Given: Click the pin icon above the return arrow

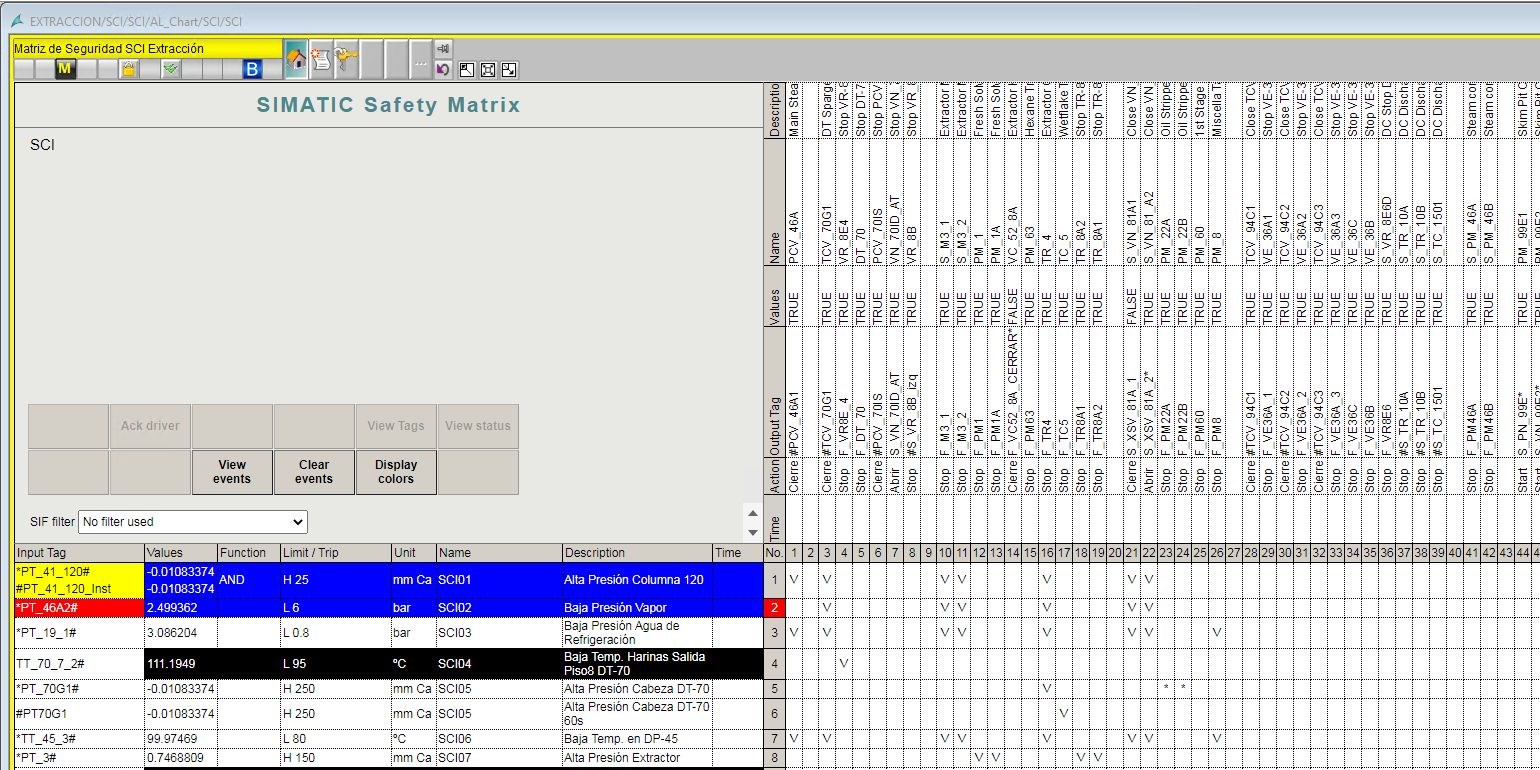Looking at the screenshot, I should click(x=443, y=48).
